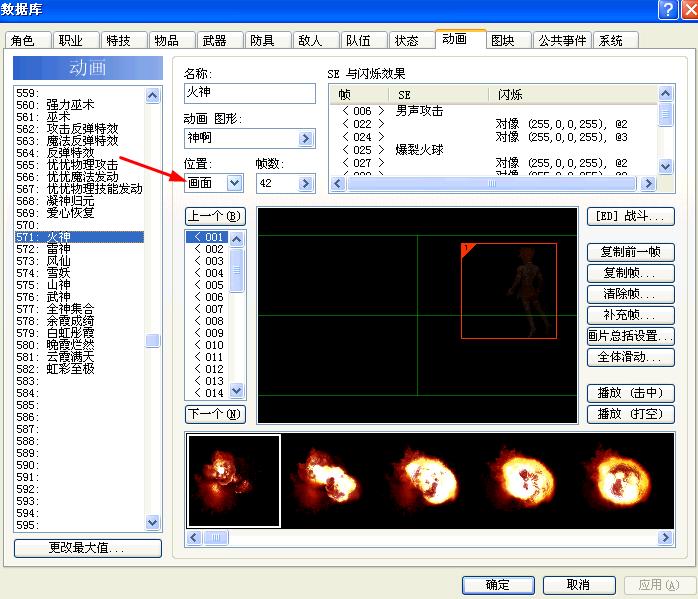
Task: Select animation 572: 雷神
Action: click(x=79, y=249)
